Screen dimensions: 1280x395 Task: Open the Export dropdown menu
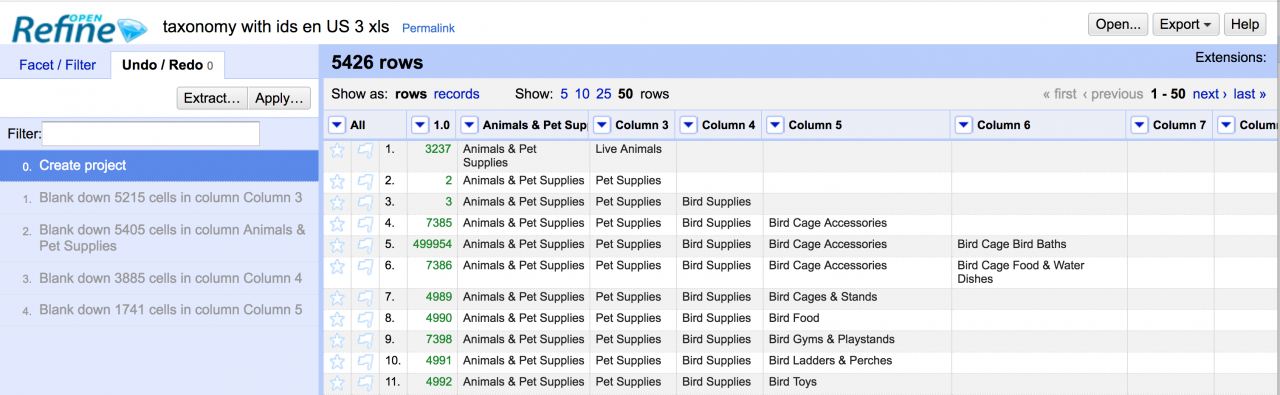1187,24
